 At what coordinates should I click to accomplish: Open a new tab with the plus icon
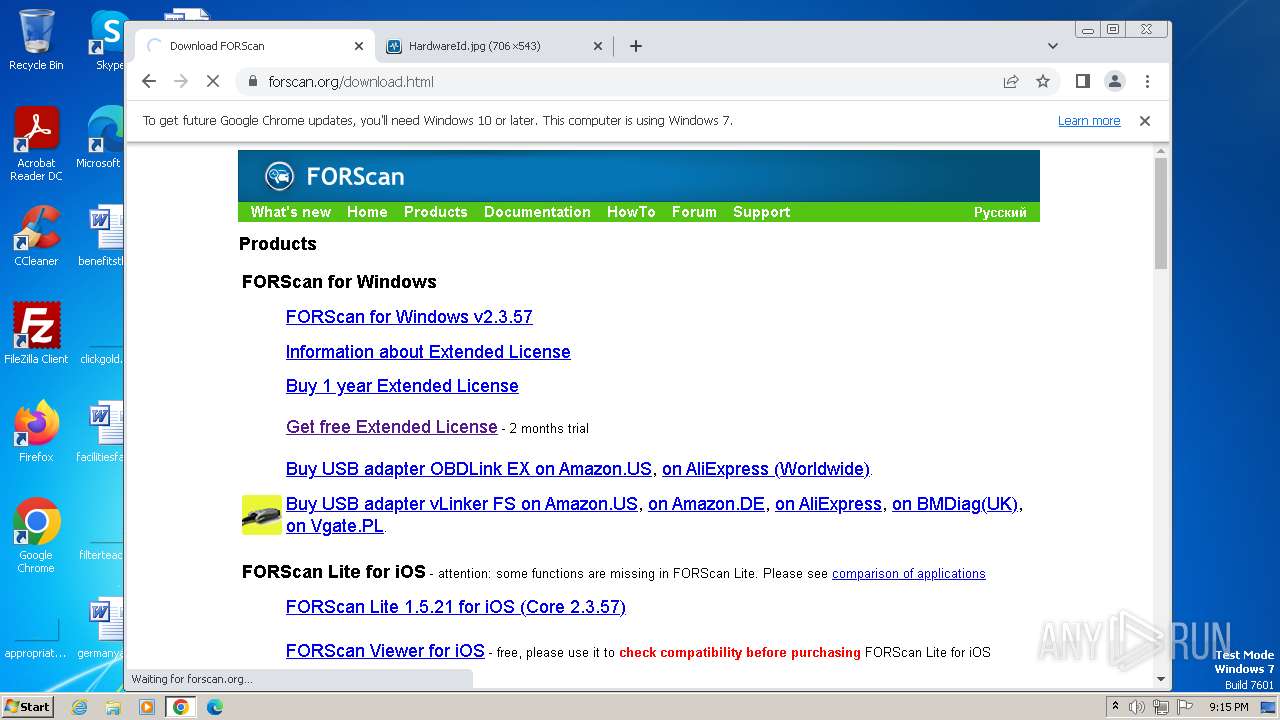[636, 46]
